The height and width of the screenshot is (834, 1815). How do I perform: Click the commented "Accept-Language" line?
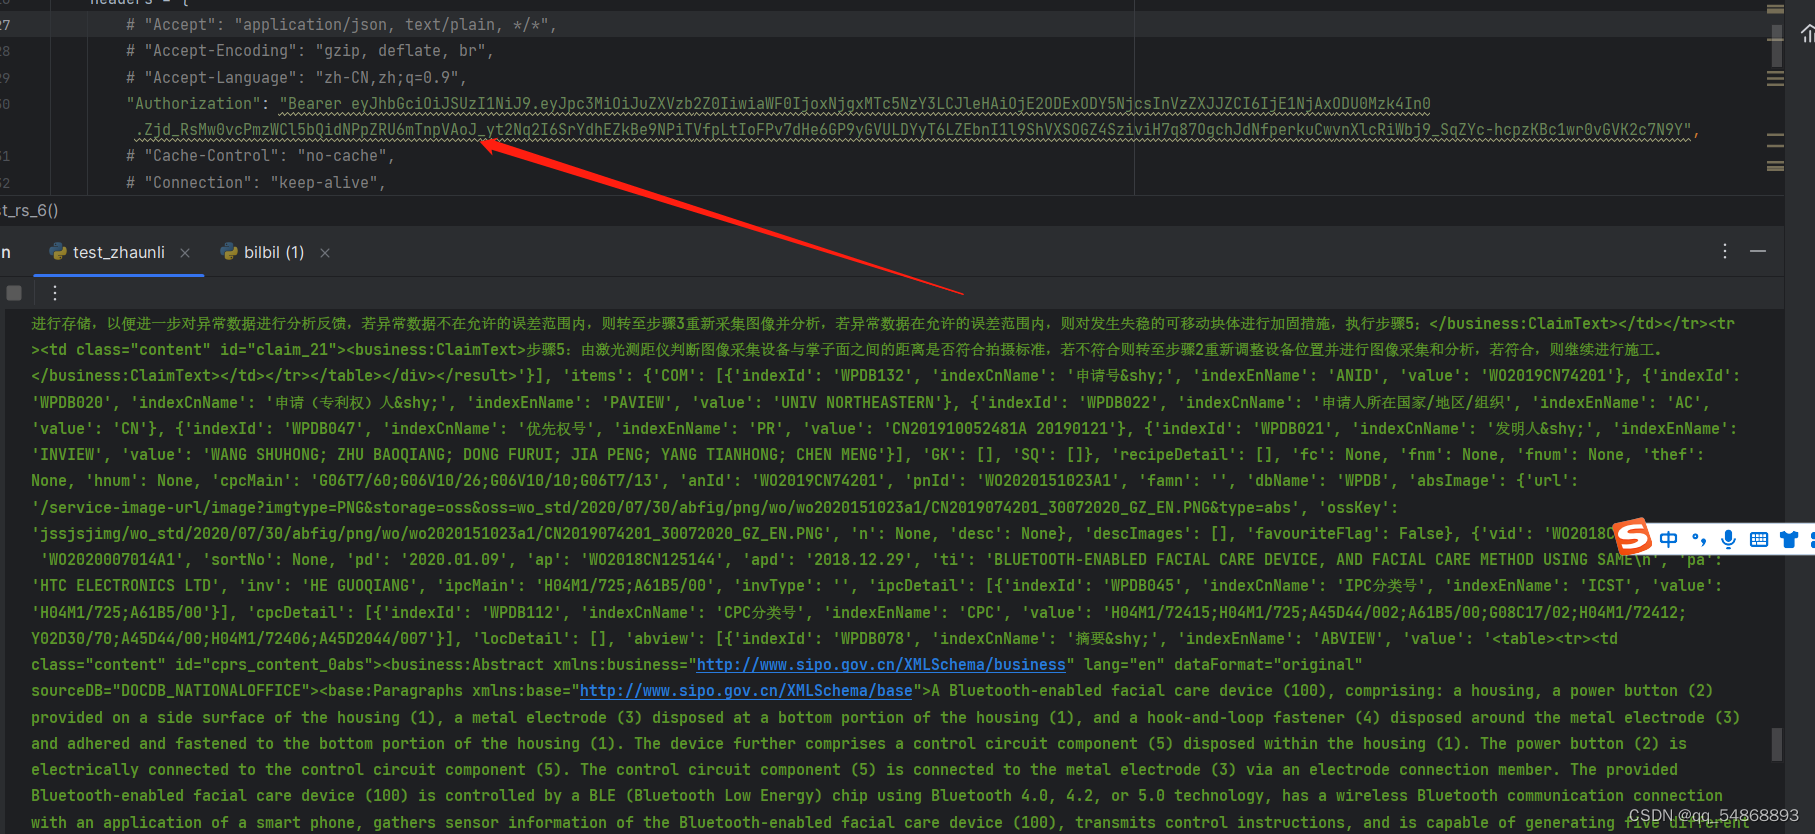(x=297, y=77)
